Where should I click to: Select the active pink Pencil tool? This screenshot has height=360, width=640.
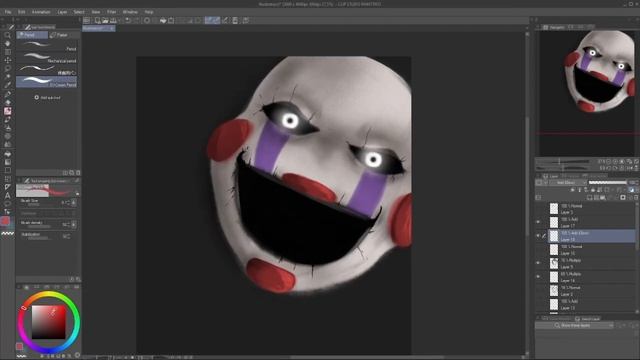[x=7, y=111]
